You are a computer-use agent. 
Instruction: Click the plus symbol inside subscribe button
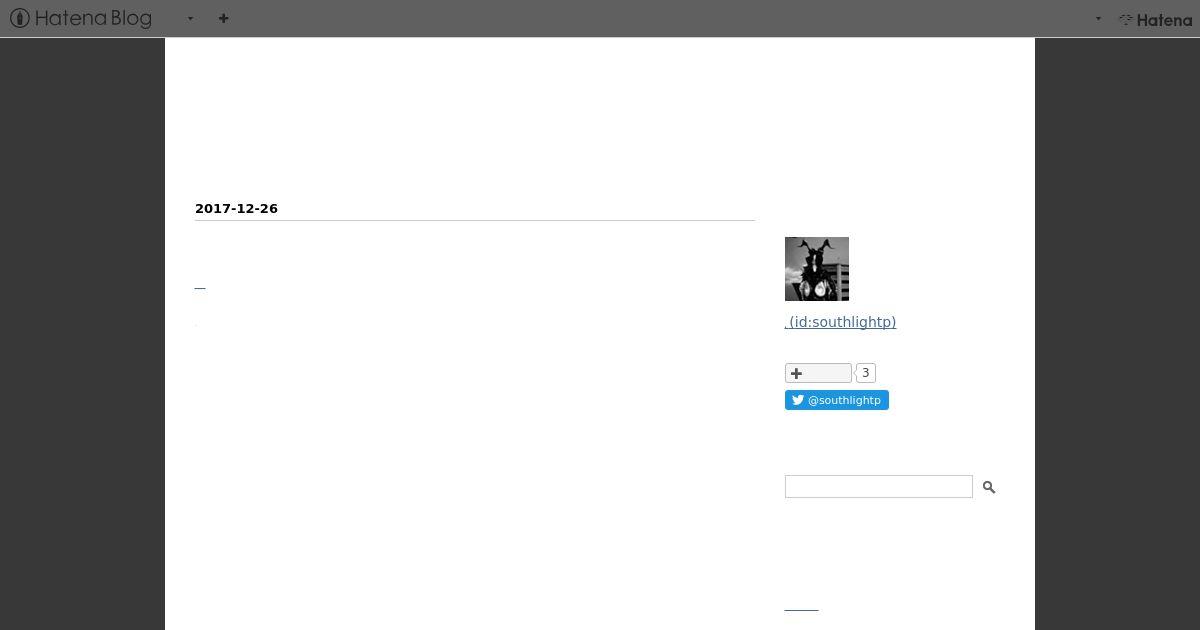[x=796, y=373]
